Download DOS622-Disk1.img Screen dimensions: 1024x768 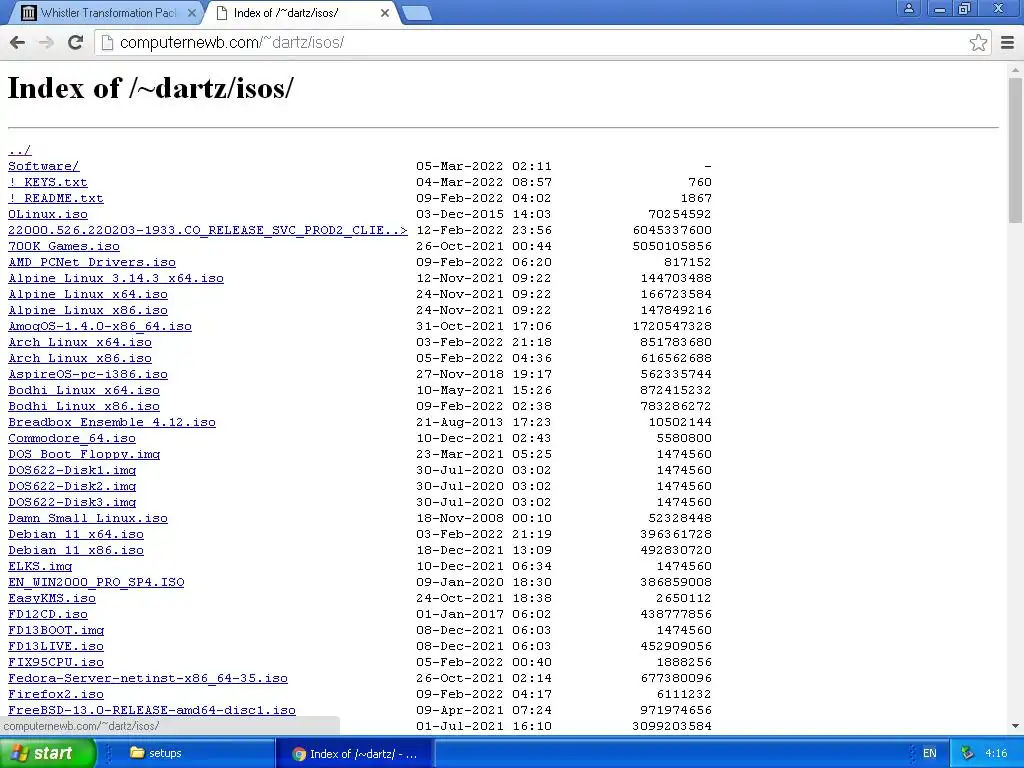[72, 470]
